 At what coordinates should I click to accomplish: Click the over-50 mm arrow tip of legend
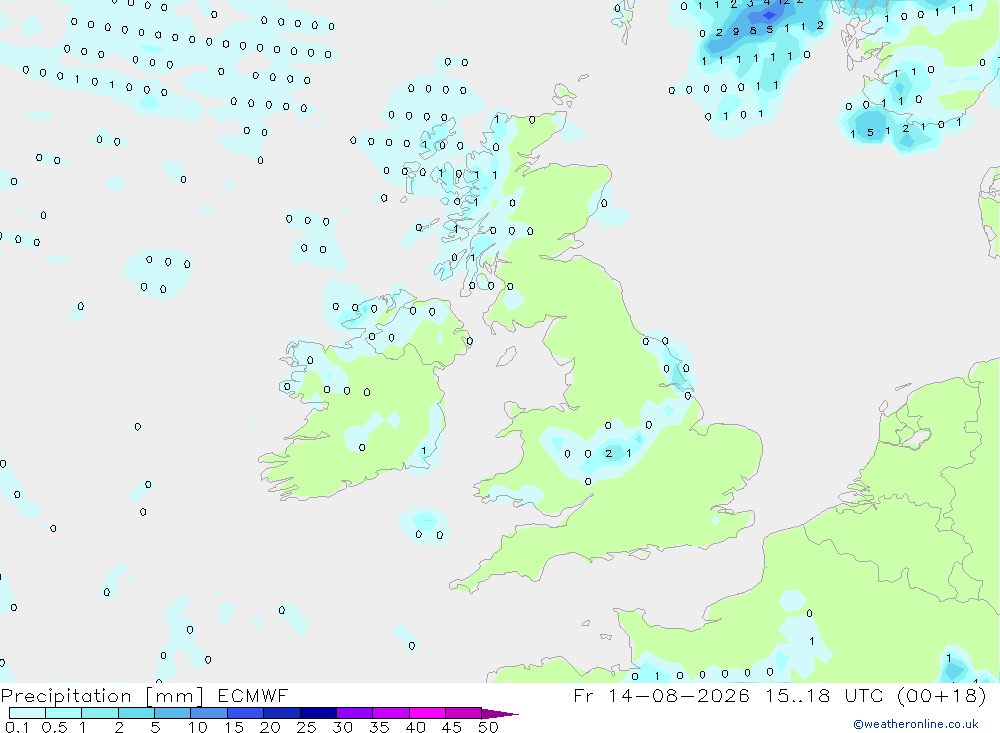pos(500,714)
